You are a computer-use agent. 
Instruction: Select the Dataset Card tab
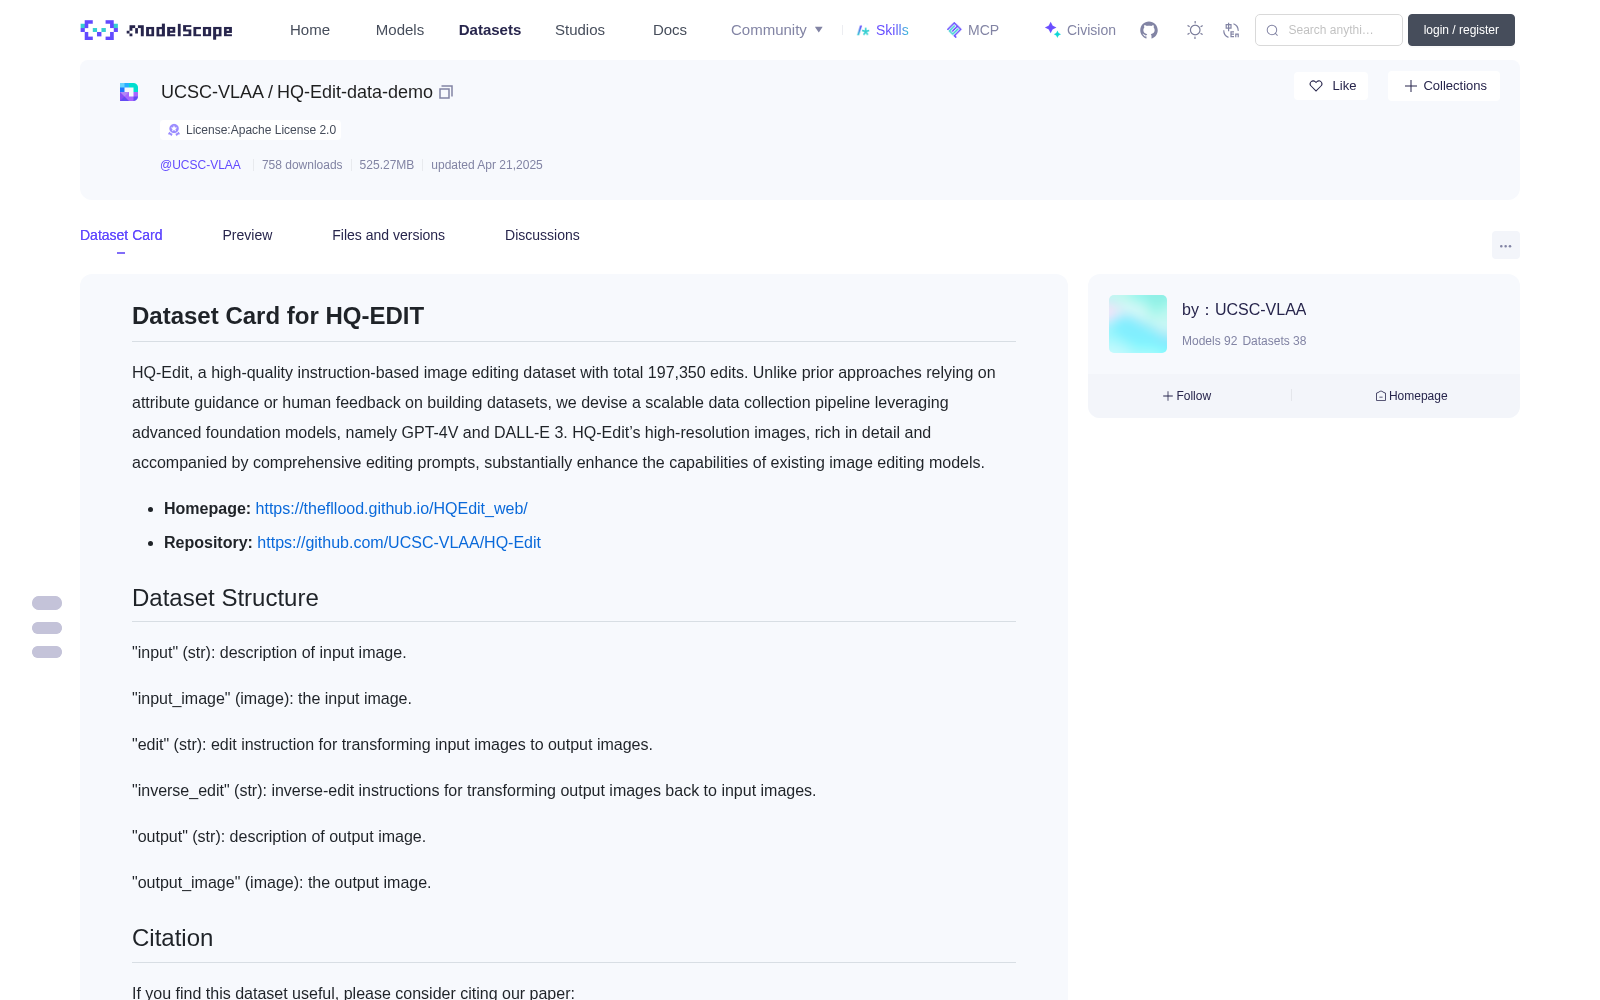click(x=121, y=235)
